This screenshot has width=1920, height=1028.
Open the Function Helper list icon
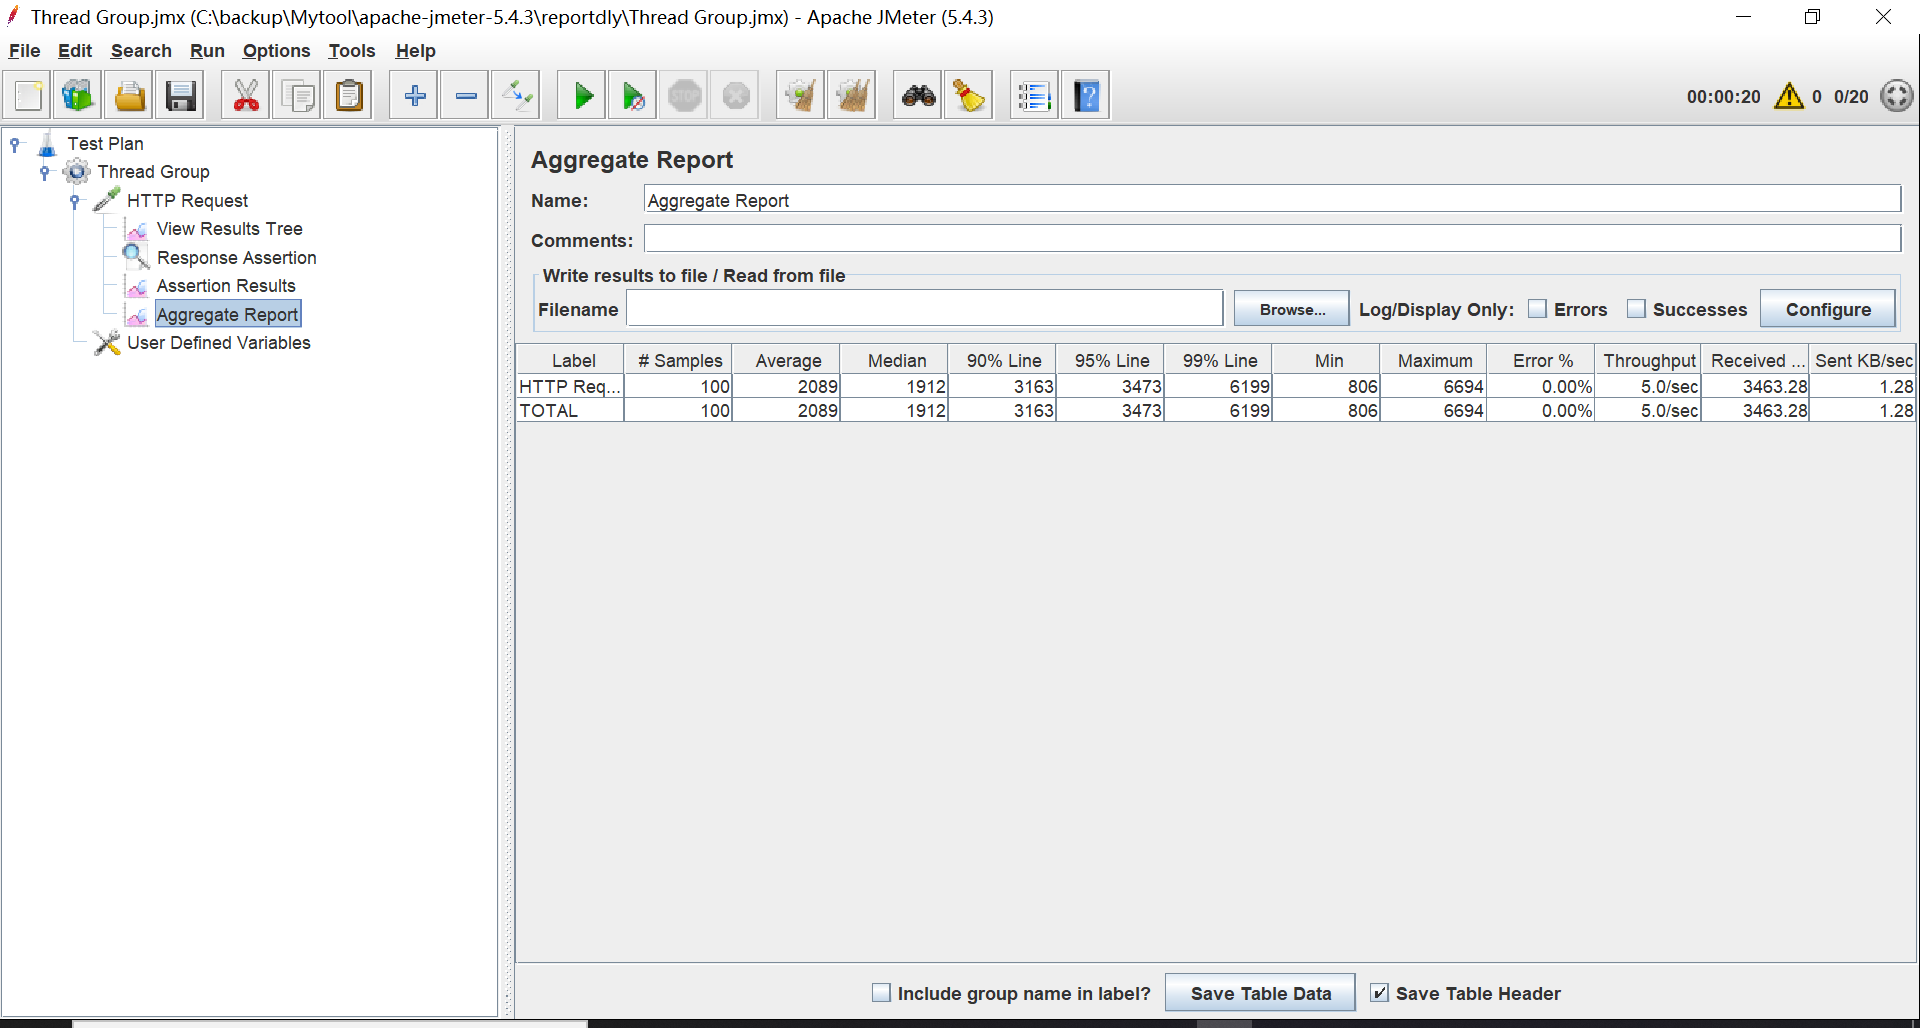point(1034,96)
